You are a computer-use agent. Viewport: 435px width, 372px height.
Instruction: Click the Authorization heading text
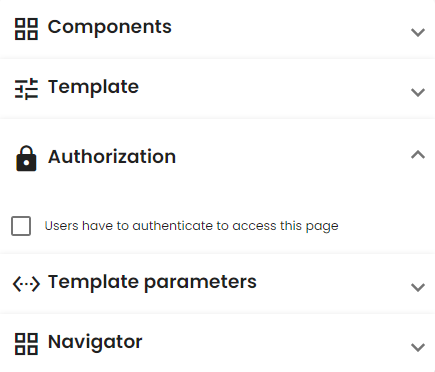coord(112,157)
